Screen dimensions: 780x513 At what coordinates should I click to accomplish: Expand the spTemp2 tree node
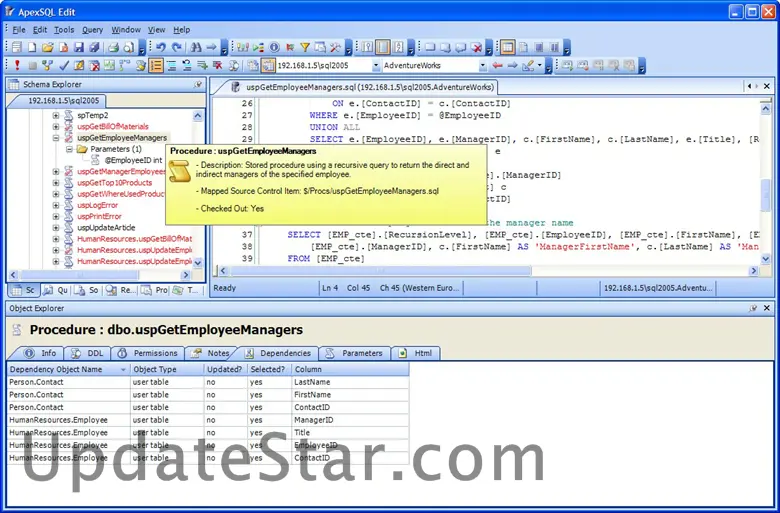pos(56,115)
